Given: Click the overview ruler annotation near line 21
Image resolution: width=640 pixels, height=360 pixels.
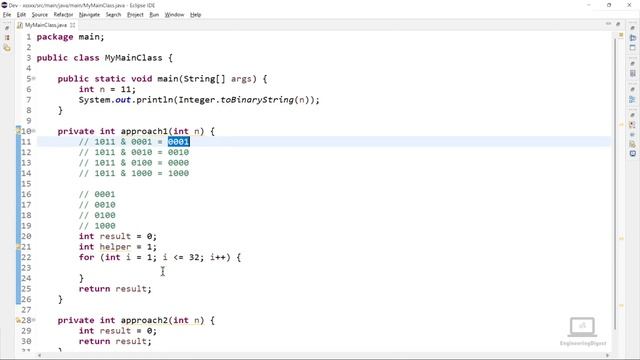Looking at the screenshot, I should coord(621,238).
